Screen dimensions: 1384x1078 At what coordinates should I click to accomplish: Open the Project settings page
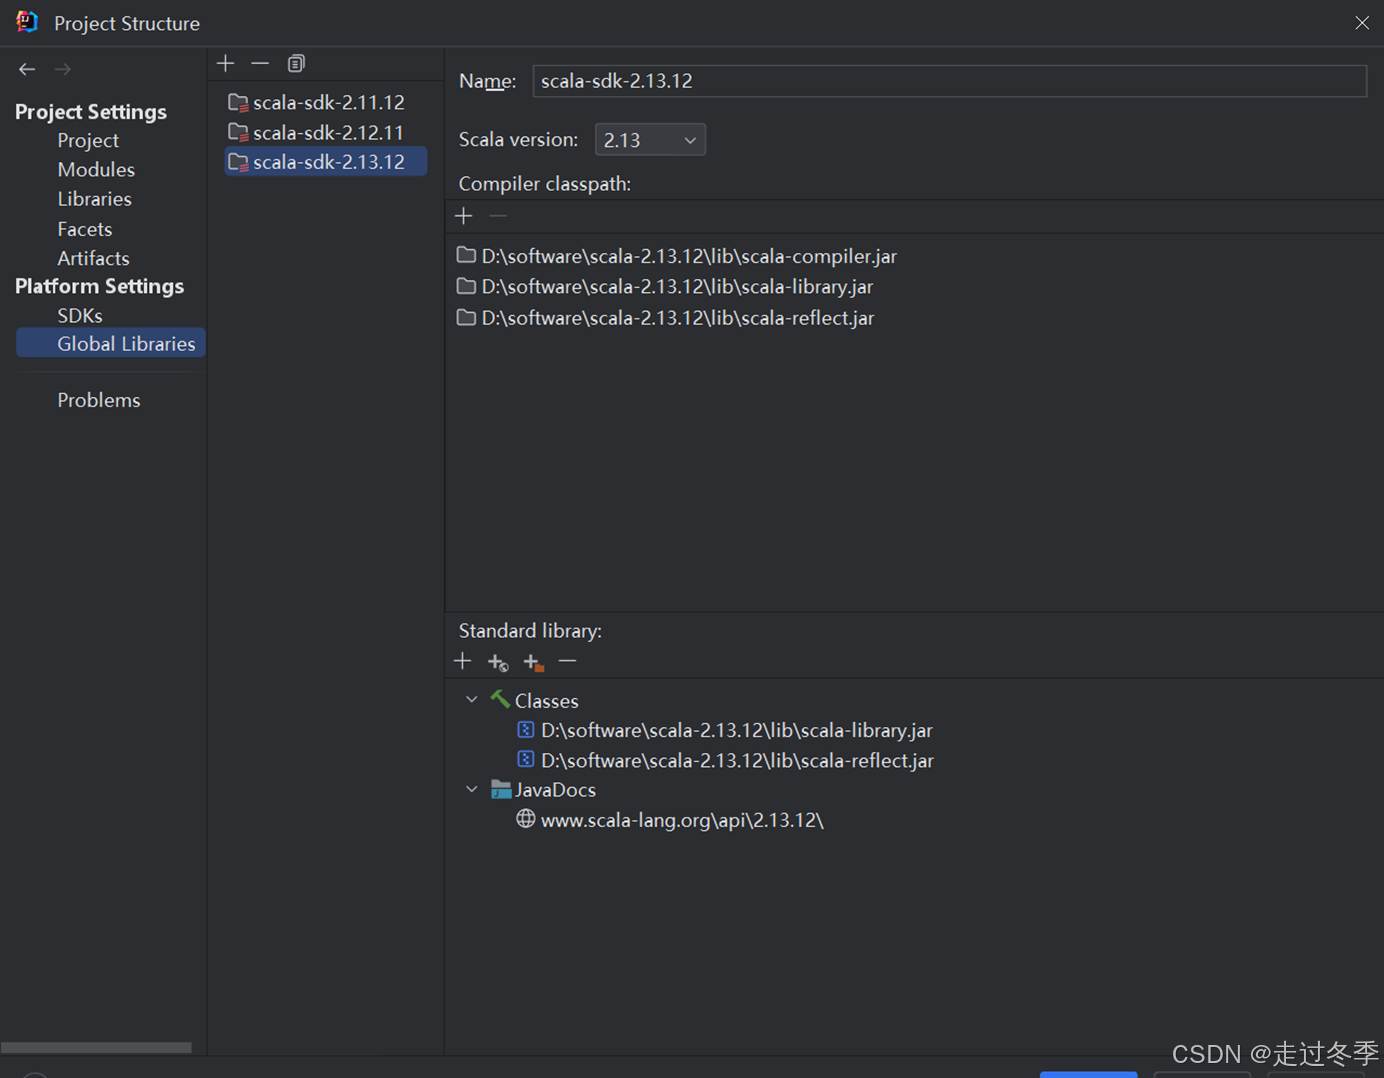(88, 140)
